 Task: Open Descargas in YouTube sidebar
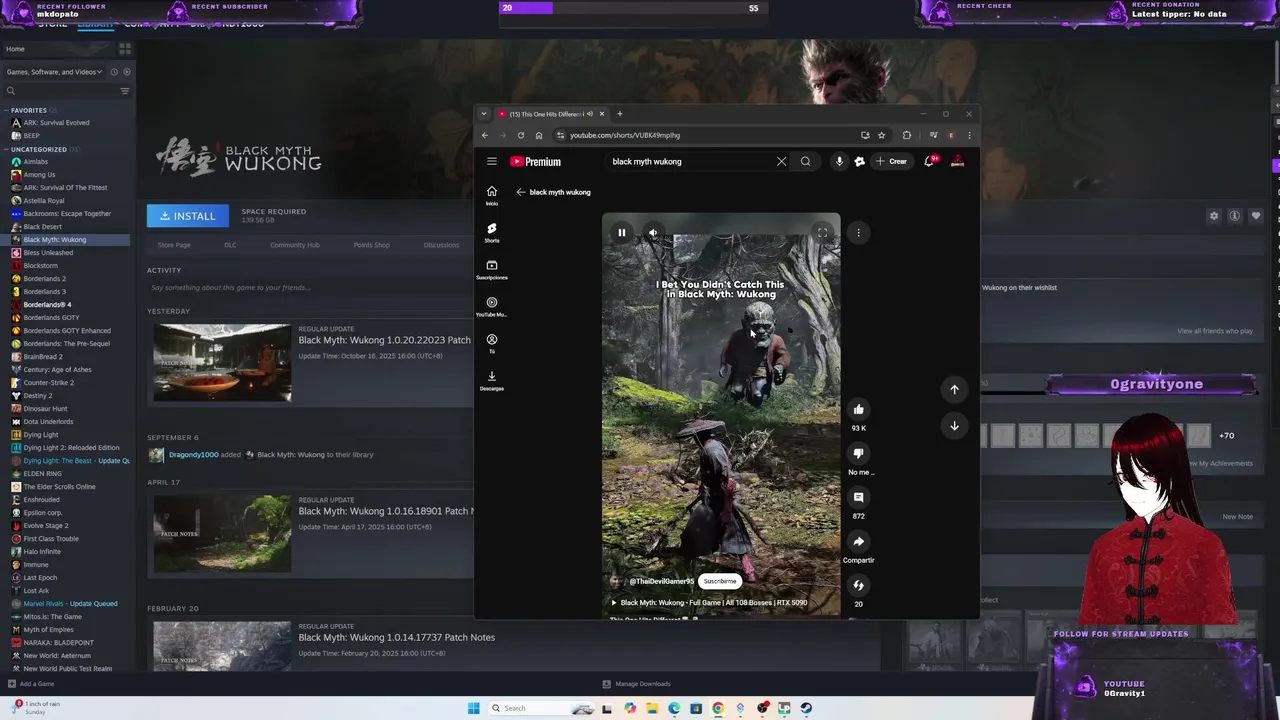point(491,380)
